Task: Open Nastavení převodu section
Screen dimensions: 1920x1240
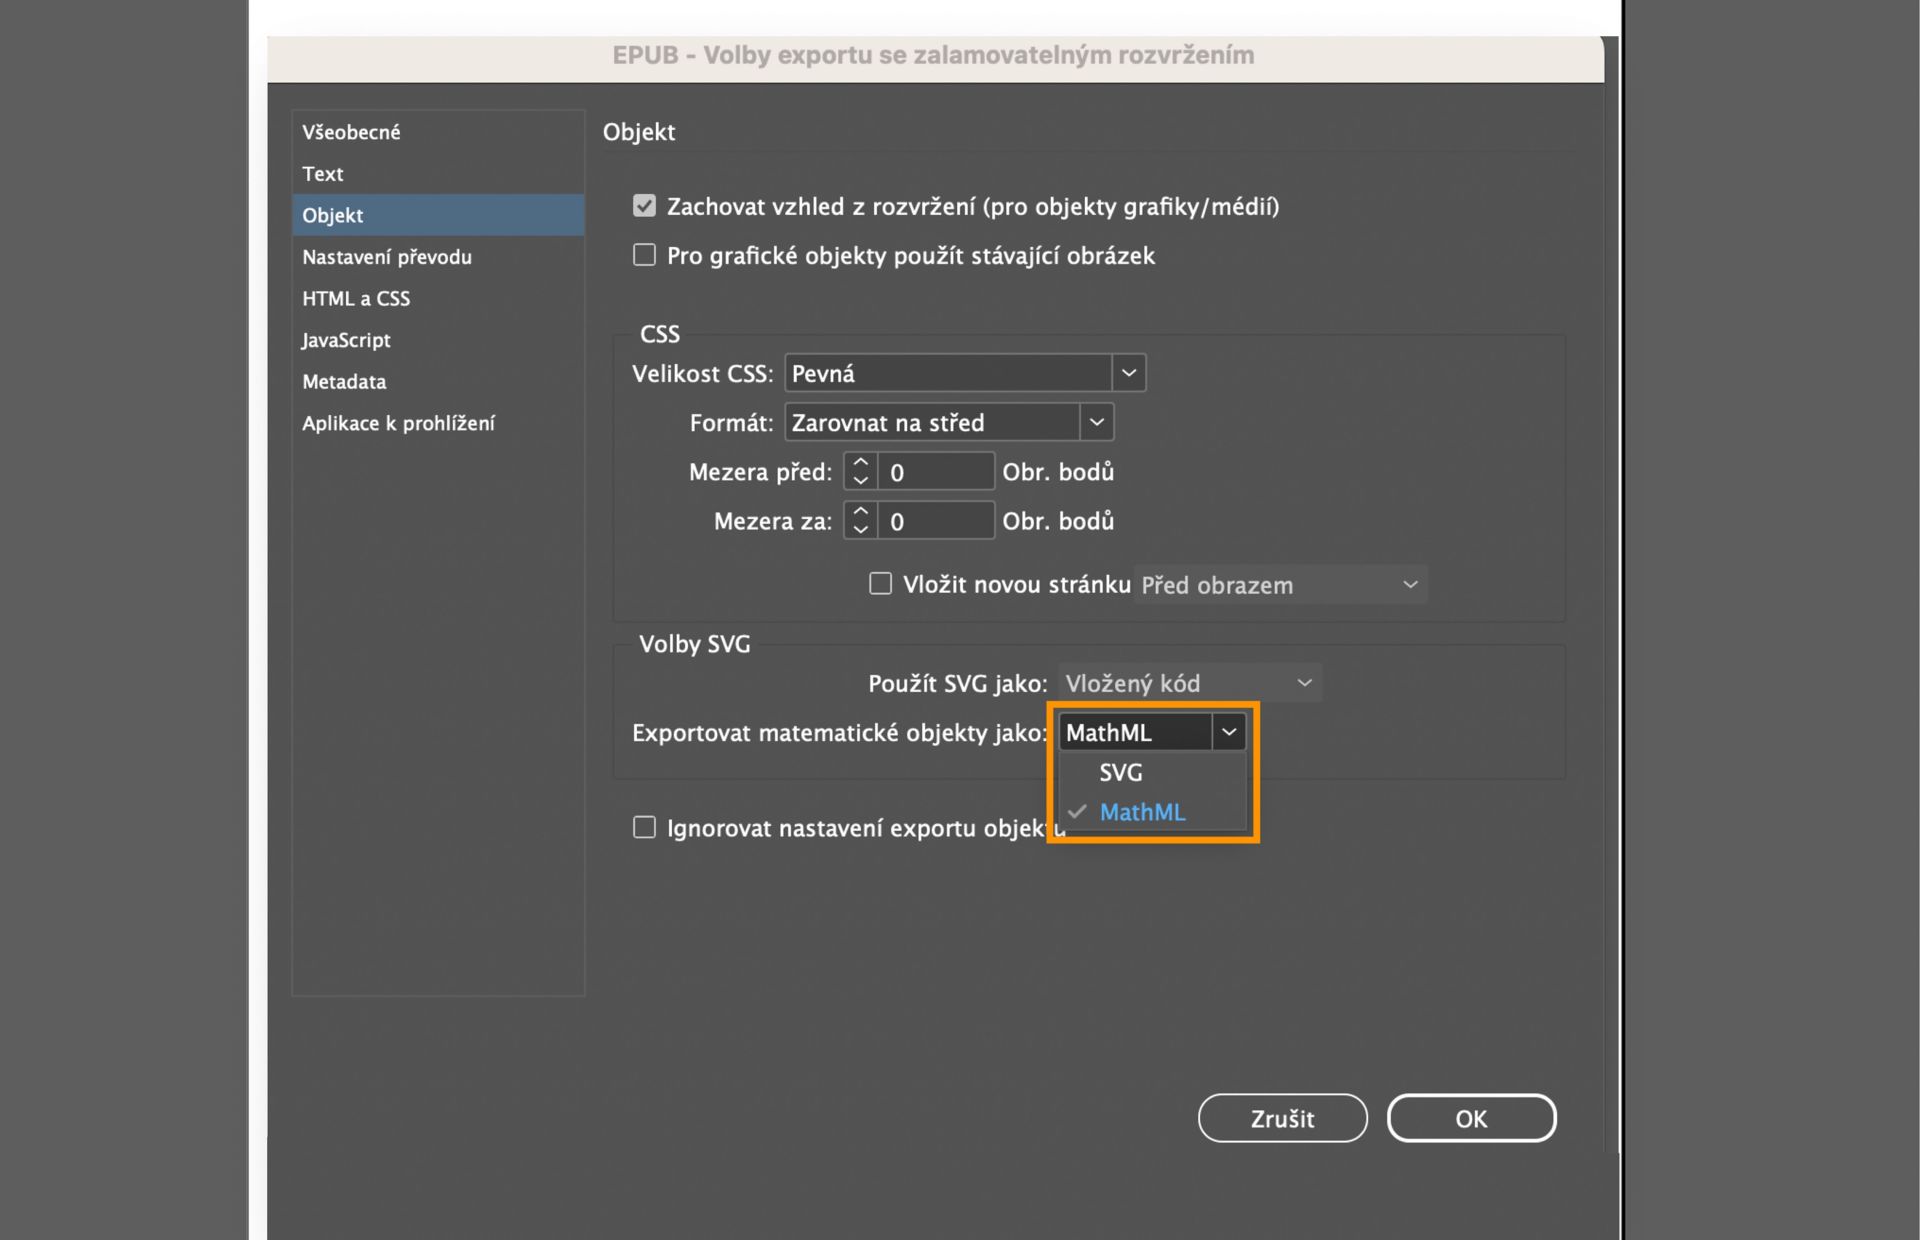Action: tap(386, 257)
